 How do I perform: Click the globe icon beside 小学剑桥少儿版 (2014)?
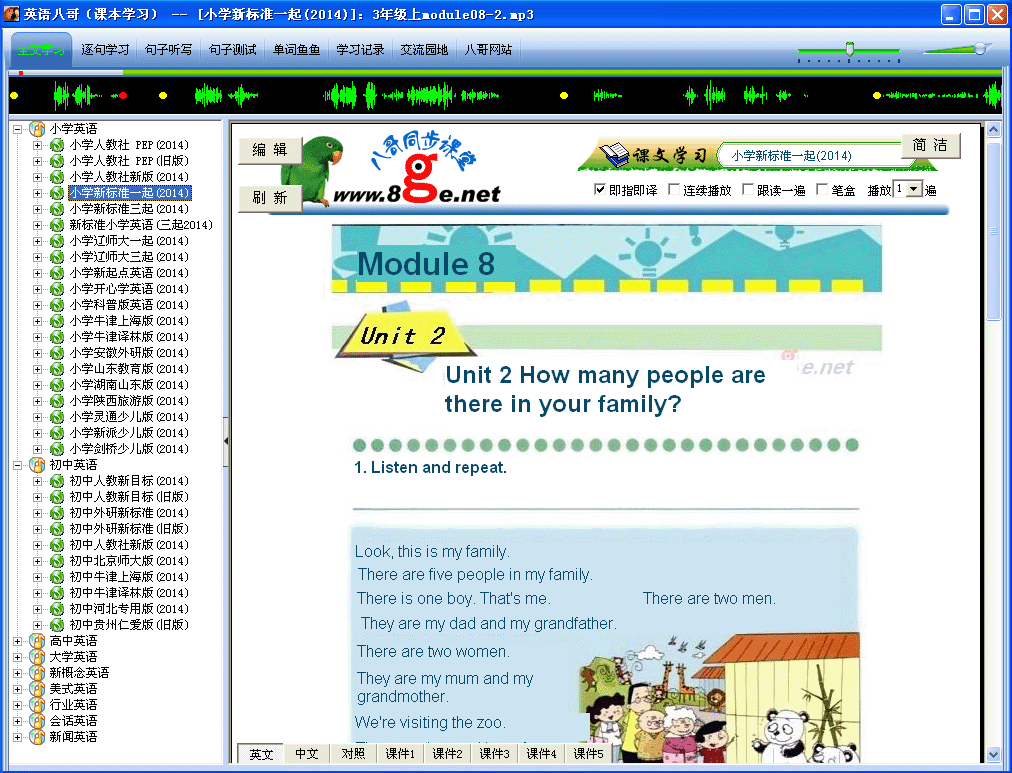[x=57, y=448]
